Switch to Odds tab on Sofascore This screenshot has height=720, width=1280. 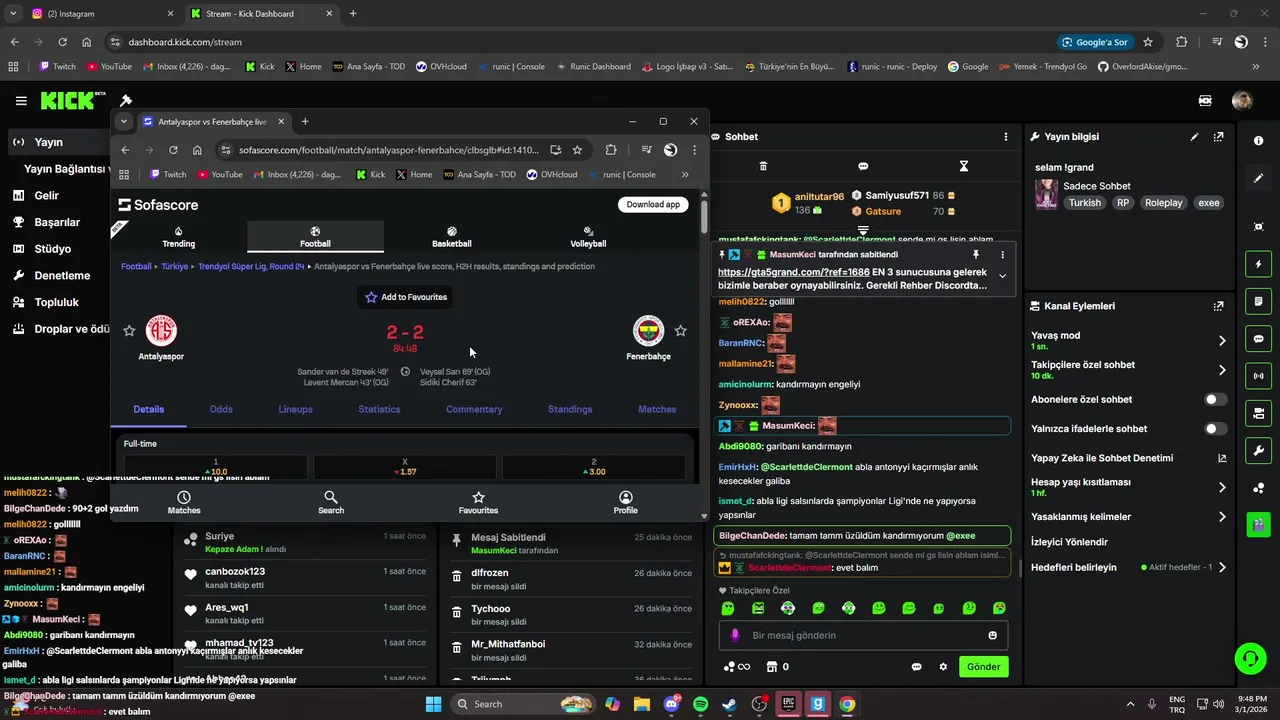(221, 409)
